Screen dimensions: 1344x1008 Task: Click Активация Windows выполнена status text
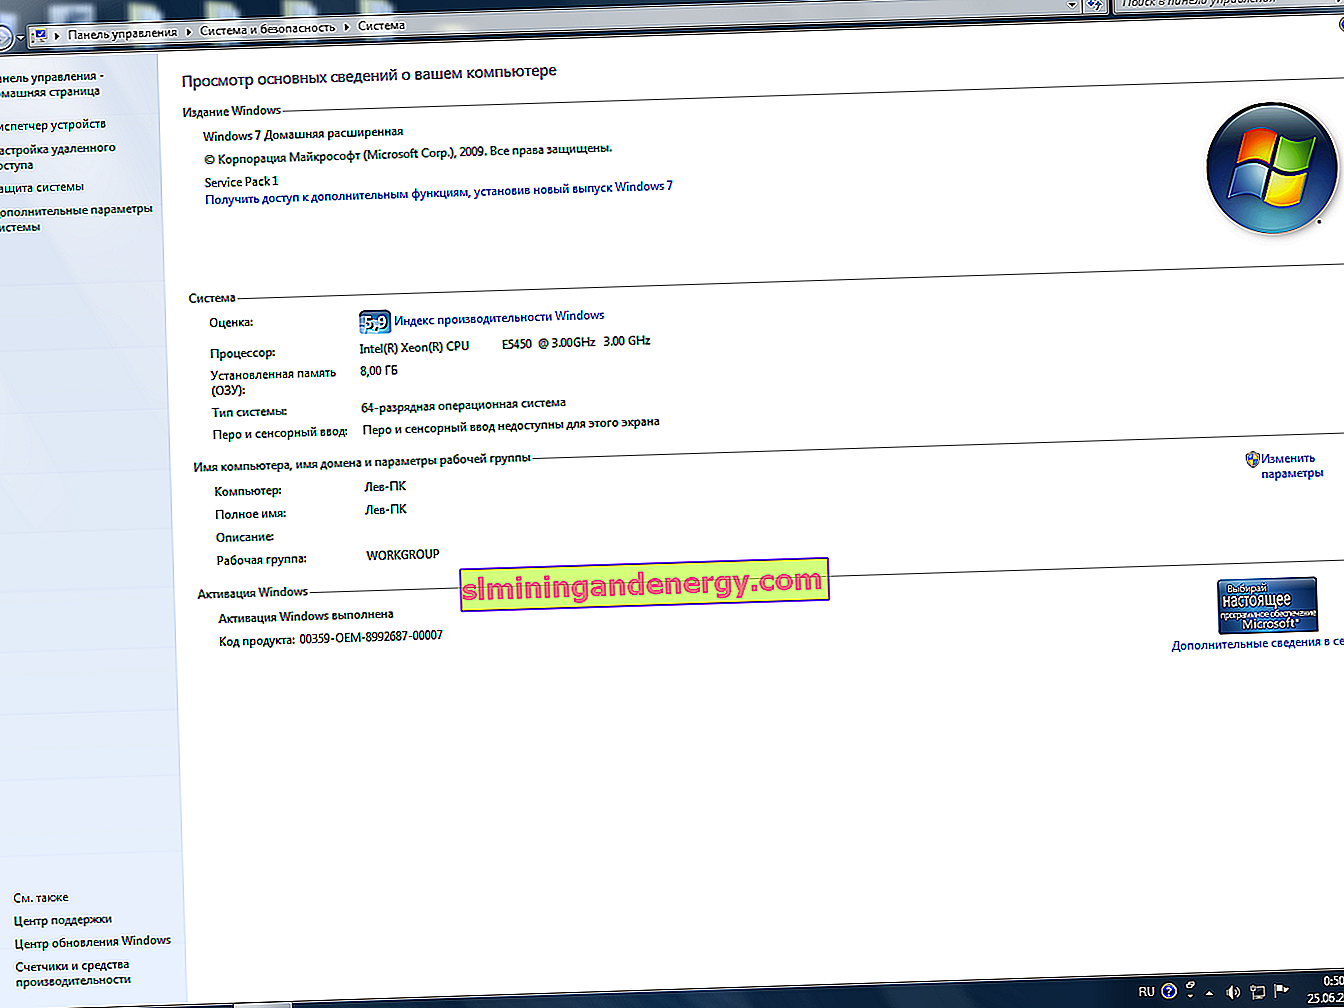tap(306, 616)
